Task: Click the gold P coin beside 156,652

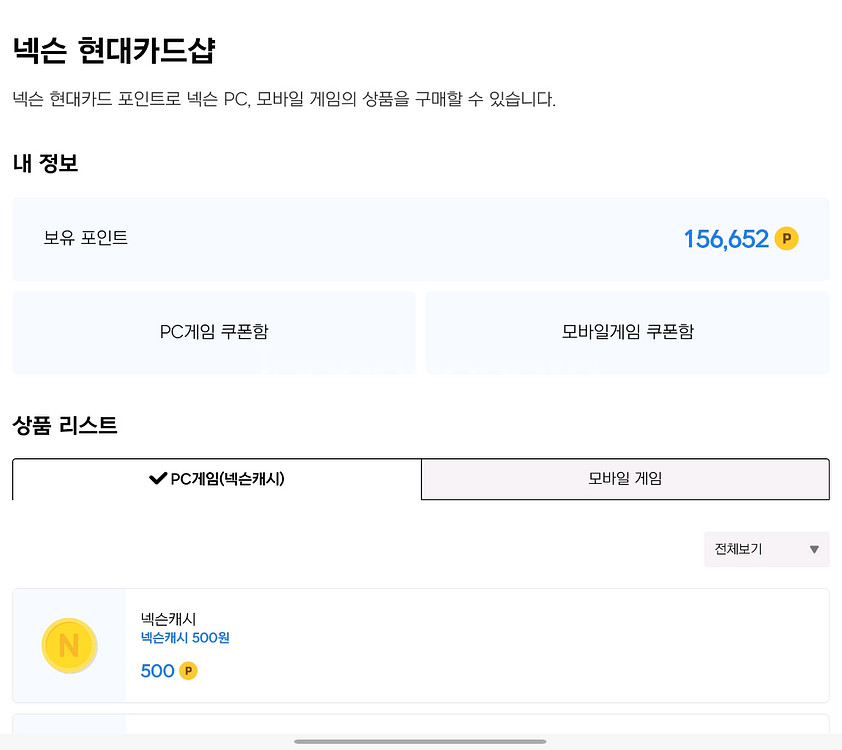Action: [786, 239]
